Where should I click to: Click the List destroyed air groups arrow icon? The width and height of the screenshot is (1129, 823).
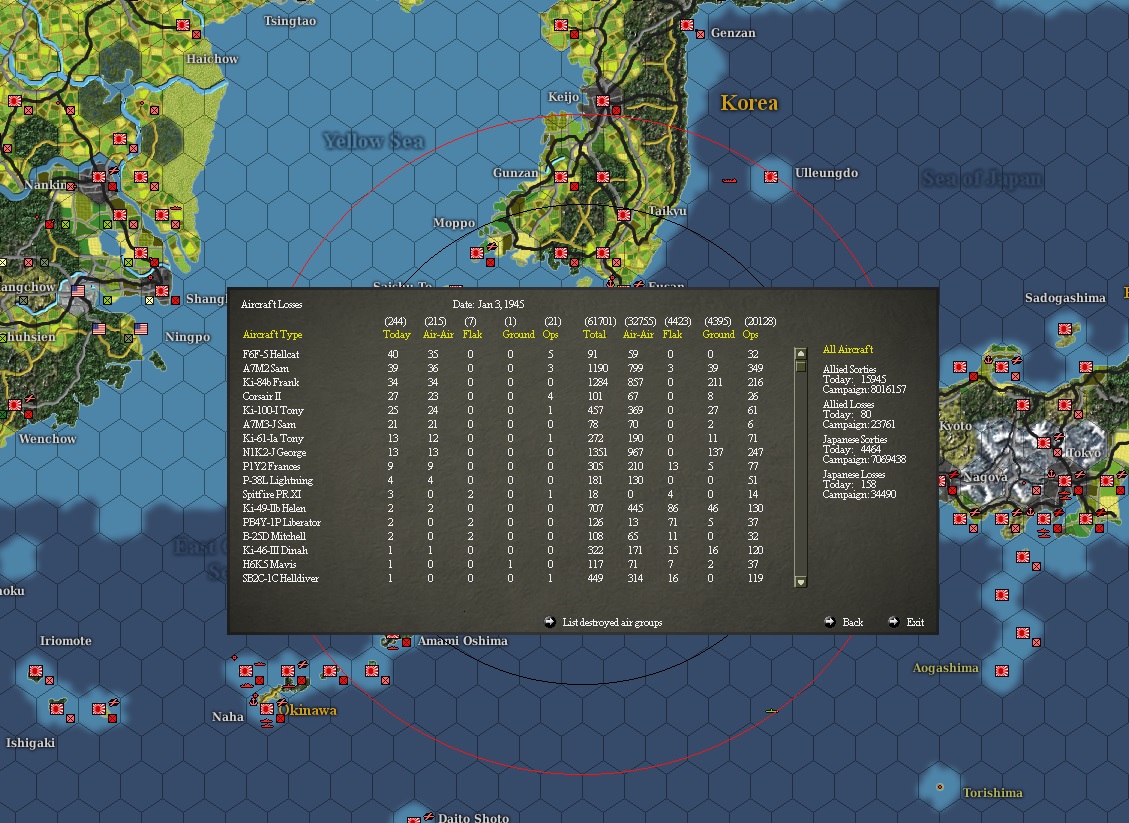click(x=549, y=622)
